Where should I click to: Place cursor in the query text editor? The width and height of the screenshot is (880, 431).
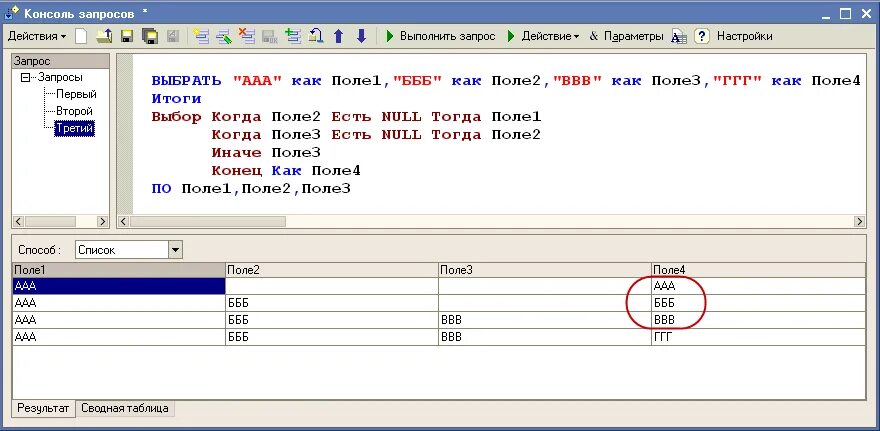[499, 135]
